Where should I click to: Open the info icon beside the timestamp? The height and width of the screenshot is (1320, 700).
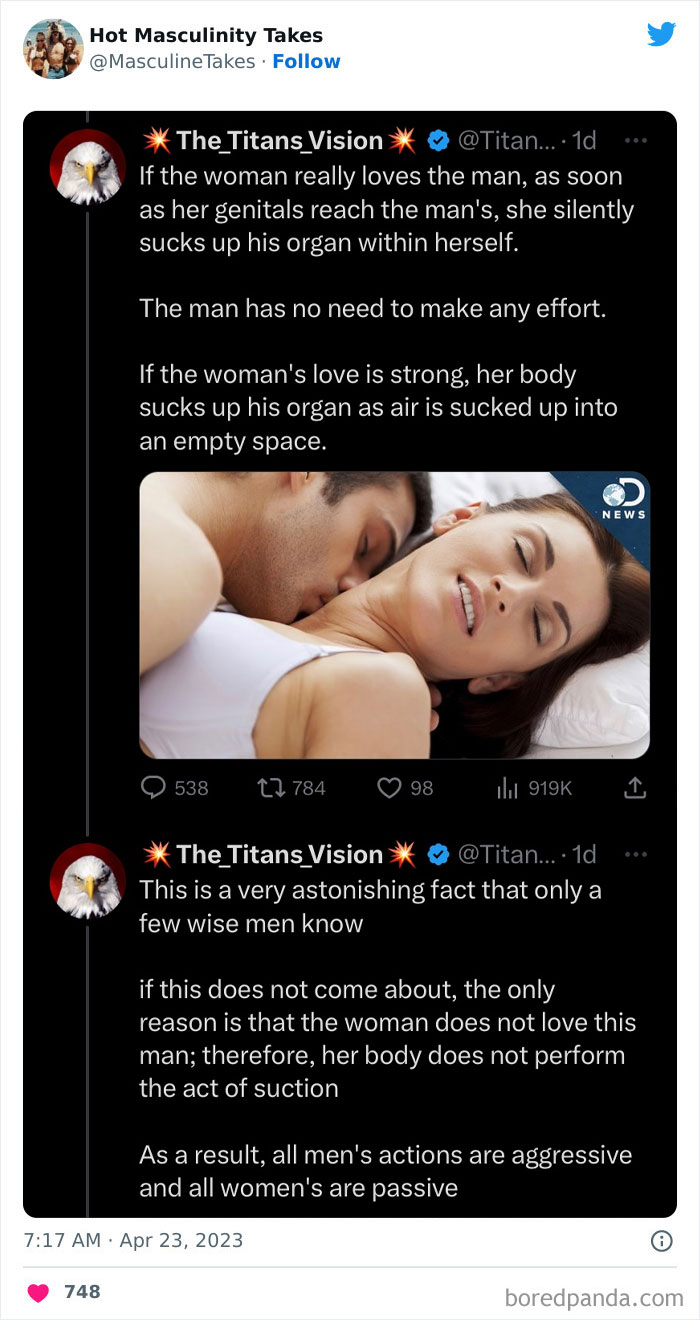coord(660,1241)
